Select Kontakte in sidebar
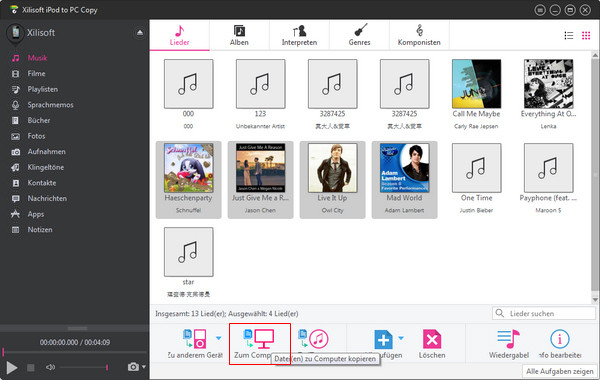600x380 pixels. (x=42, y=183)
